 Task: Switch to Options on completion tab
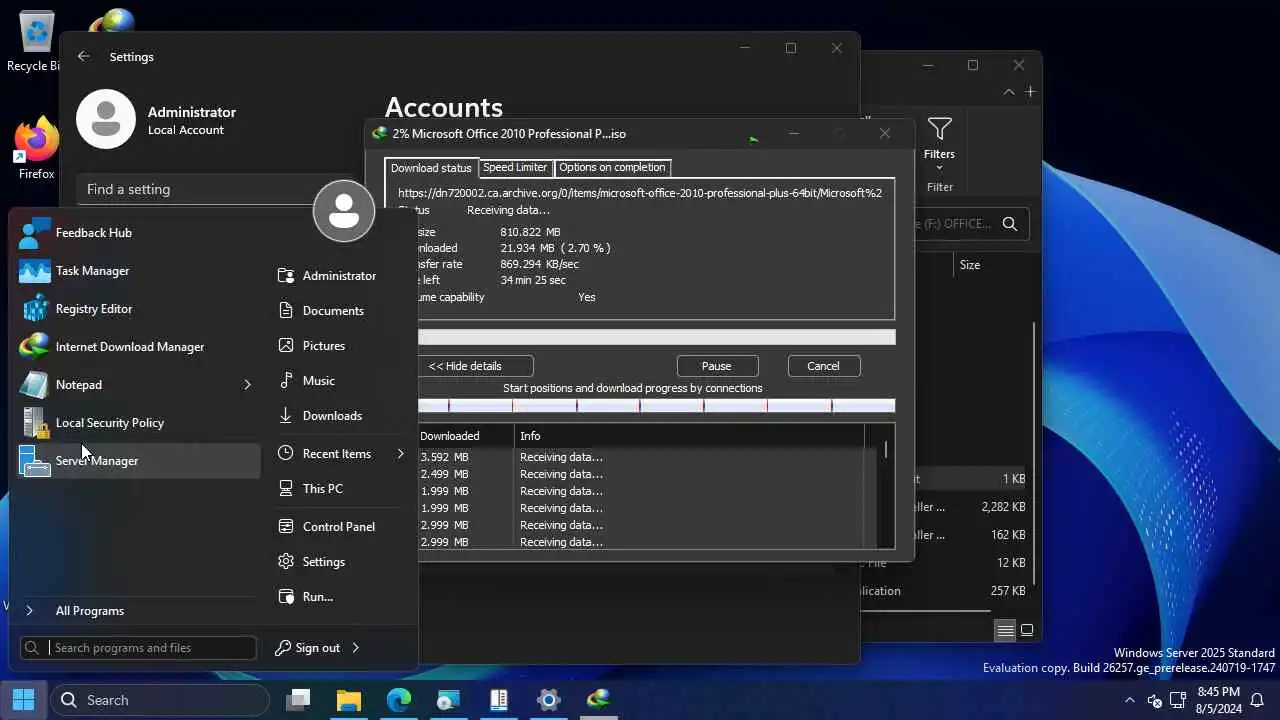(612, 167)
